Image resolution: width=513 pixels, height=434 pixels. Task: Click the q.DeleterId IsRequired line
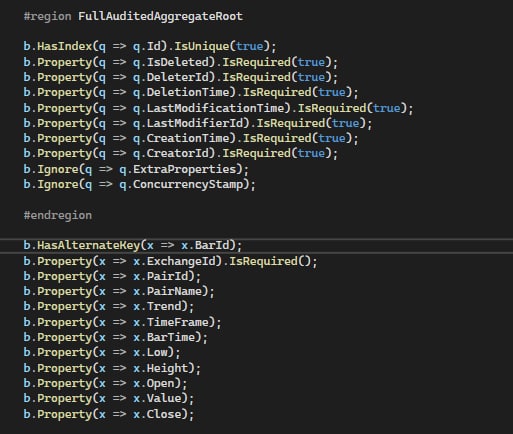coord(181,77)
